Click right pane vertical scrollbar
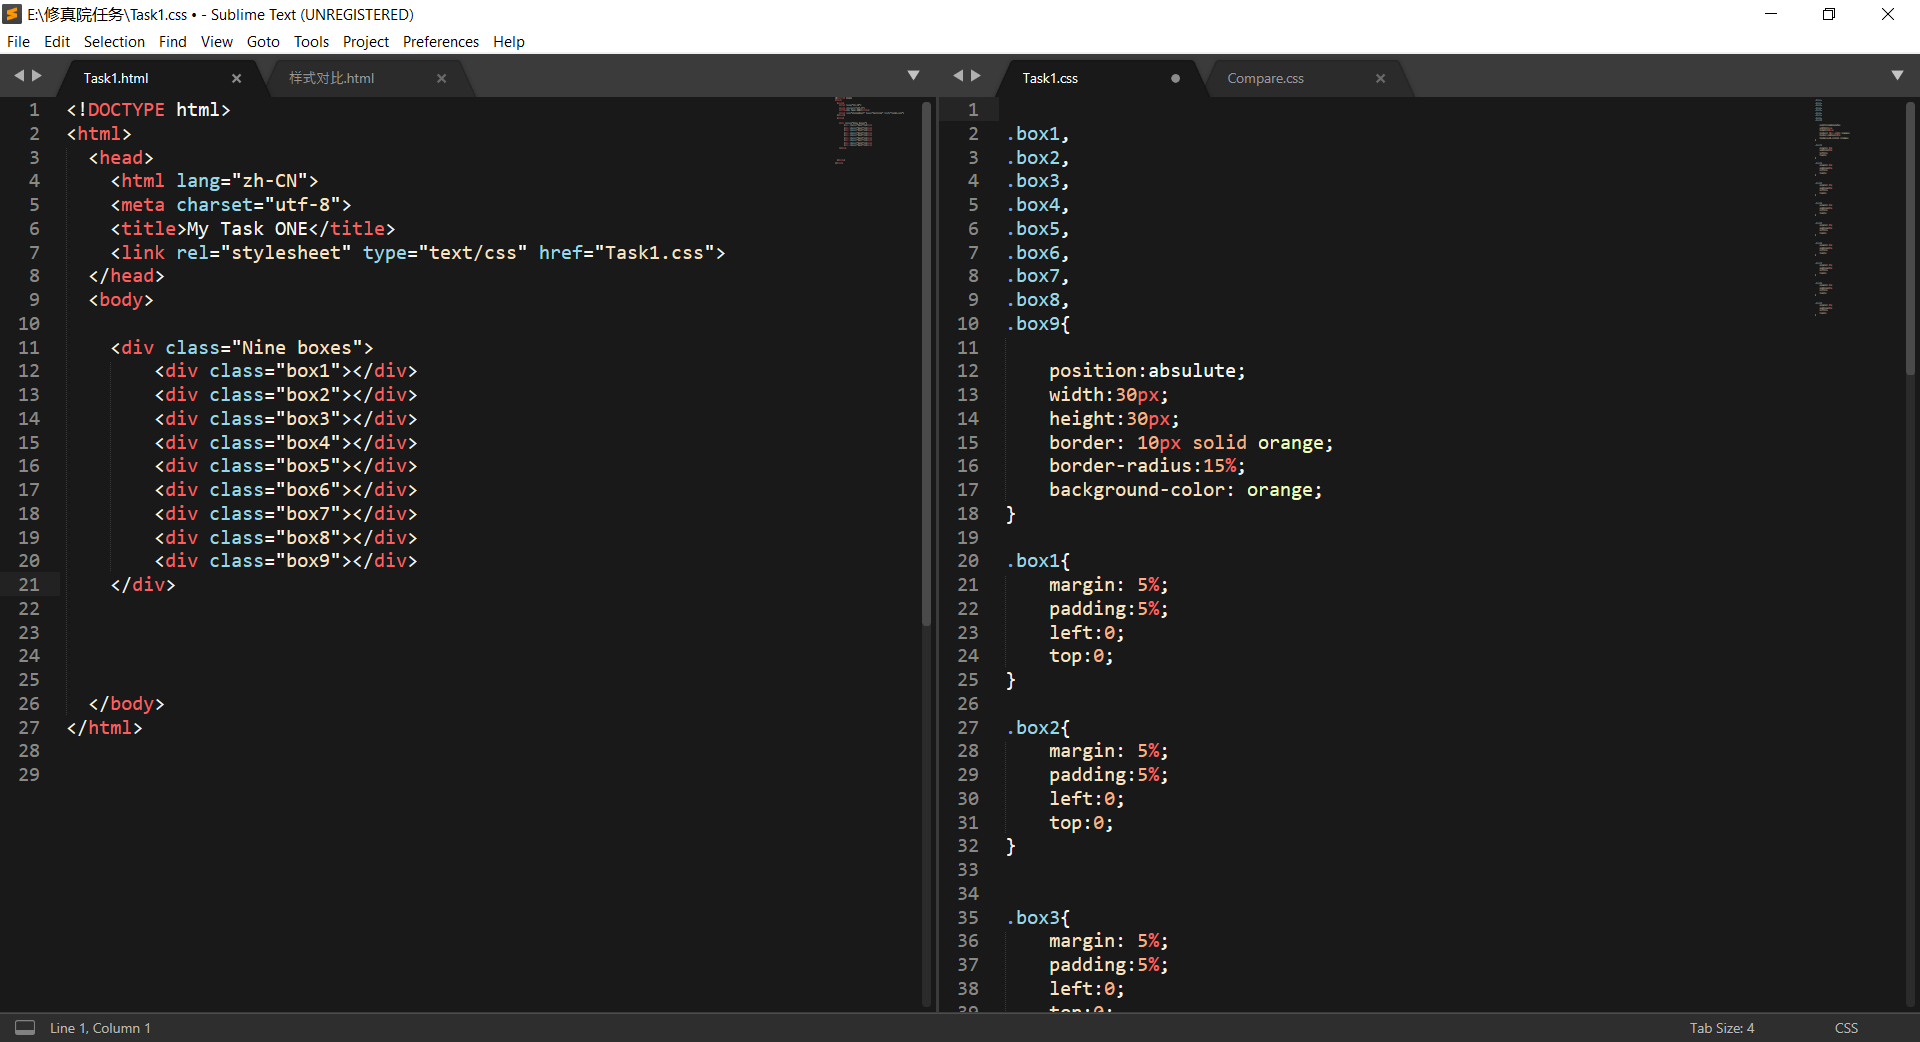Image resolution: width=1920 pixels, height=1042 pixels. click(1910, 238)
